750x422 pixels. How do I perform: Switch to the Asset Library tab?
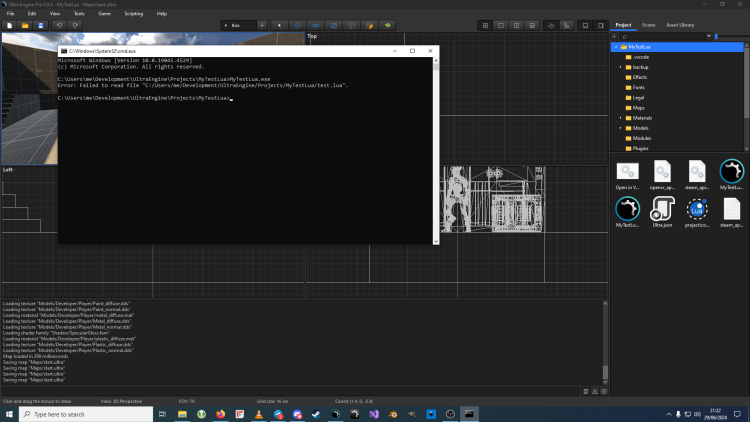pos(680,25)
